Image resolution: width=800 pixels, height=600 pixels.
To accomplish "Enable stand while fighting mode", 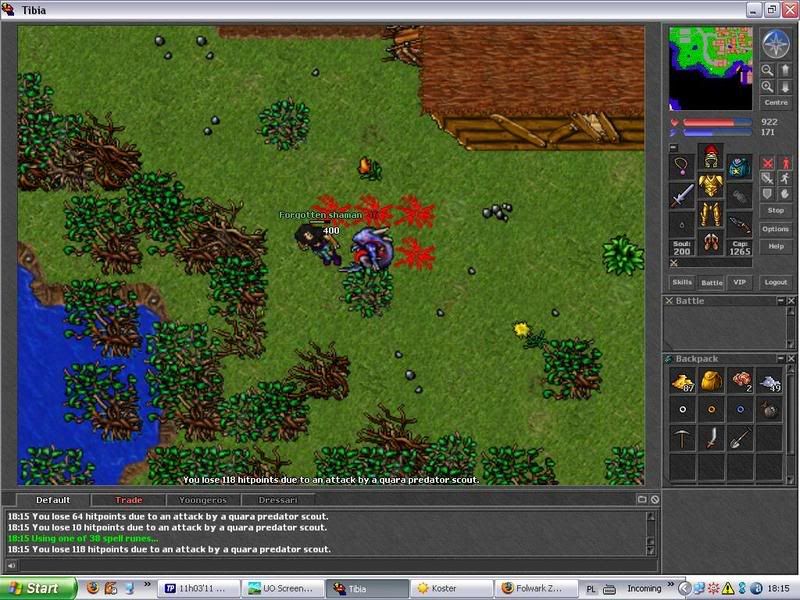I will point(785,163).
